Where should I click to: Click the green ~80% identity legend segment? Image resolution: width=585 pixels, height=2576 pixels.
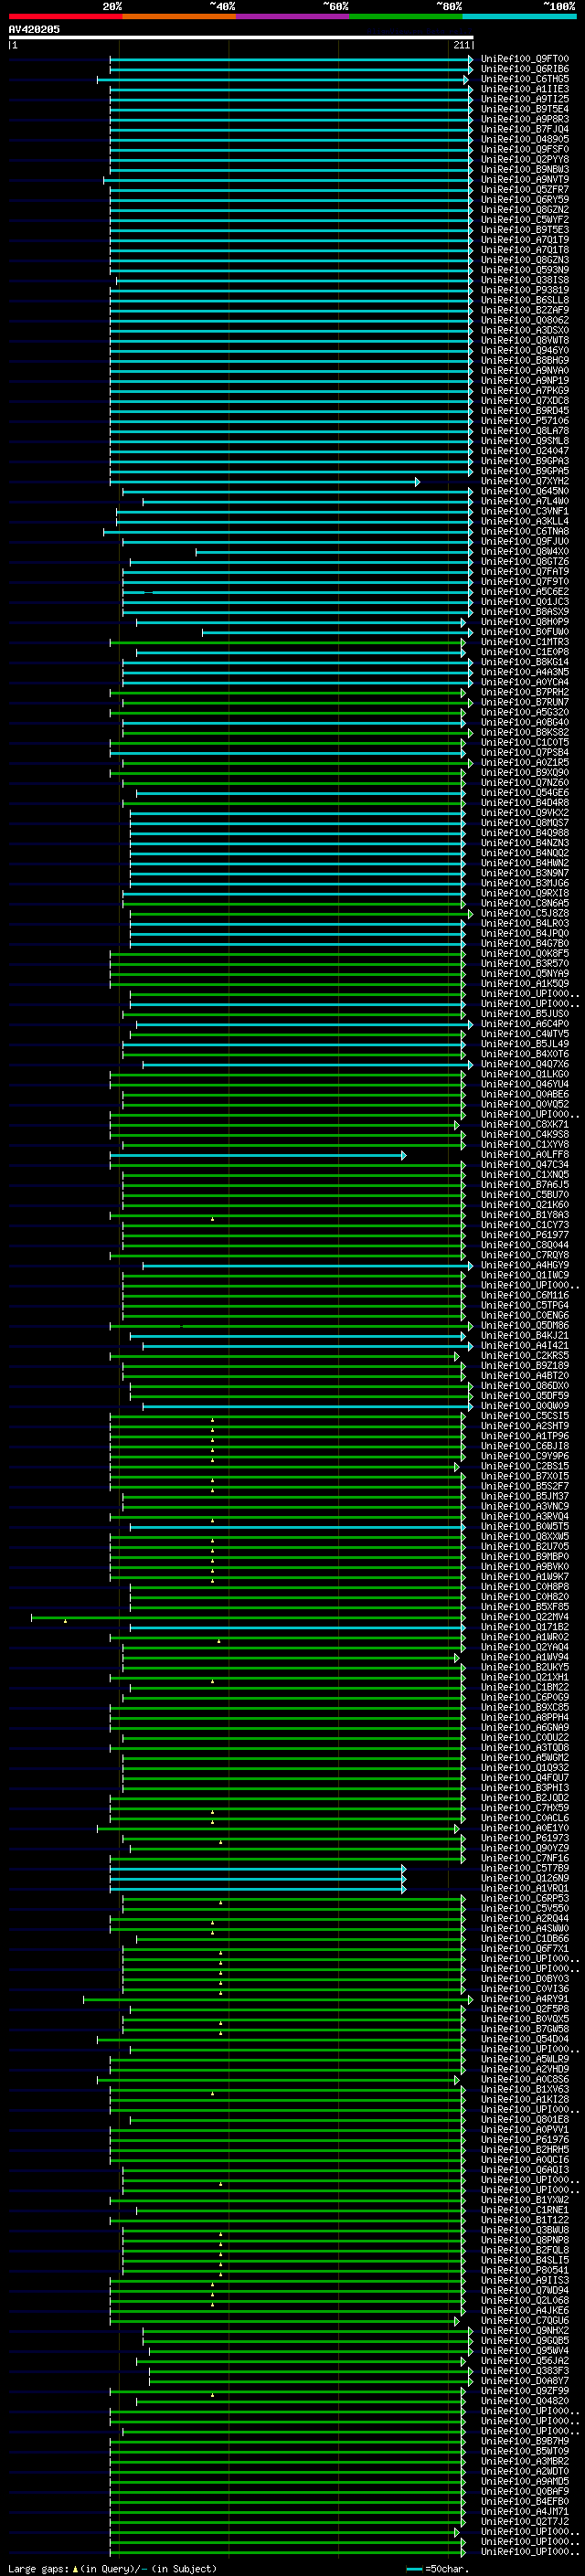(x=406, y=16)
